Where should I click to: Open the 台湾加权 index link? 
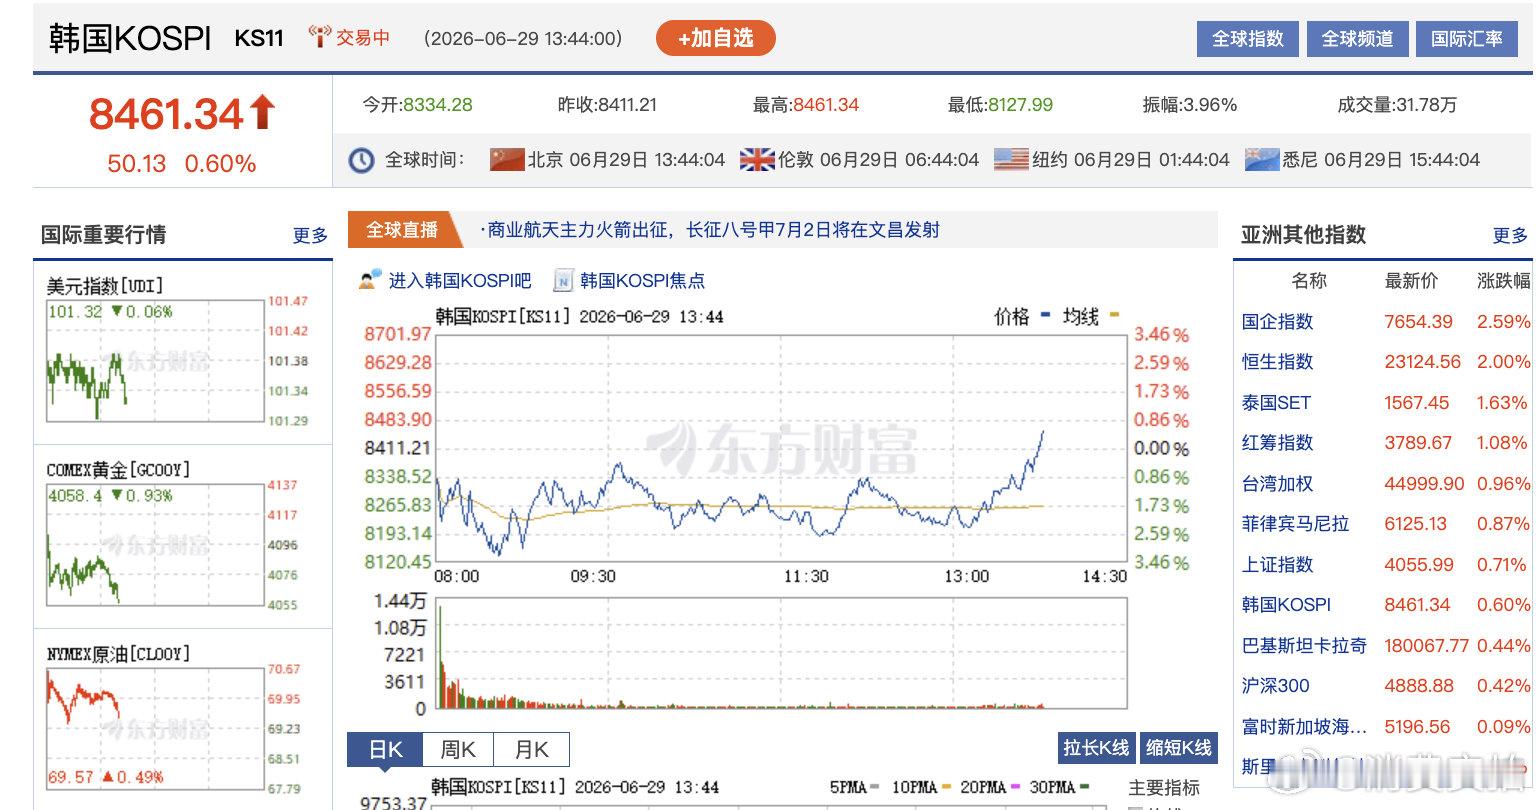point(1277,484)
